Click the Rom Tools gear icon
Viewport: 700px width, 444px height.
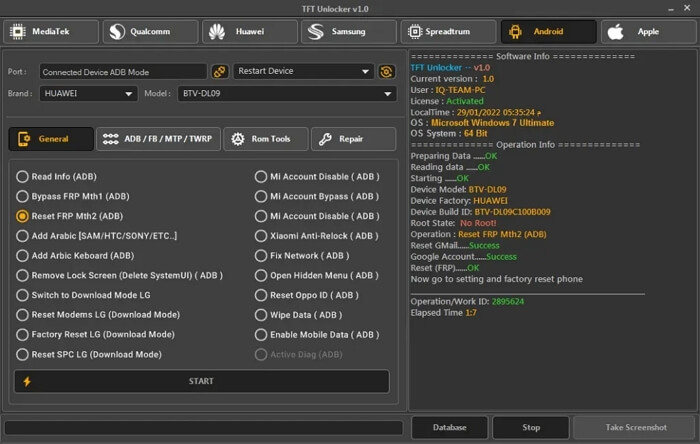tap(238, 139)
